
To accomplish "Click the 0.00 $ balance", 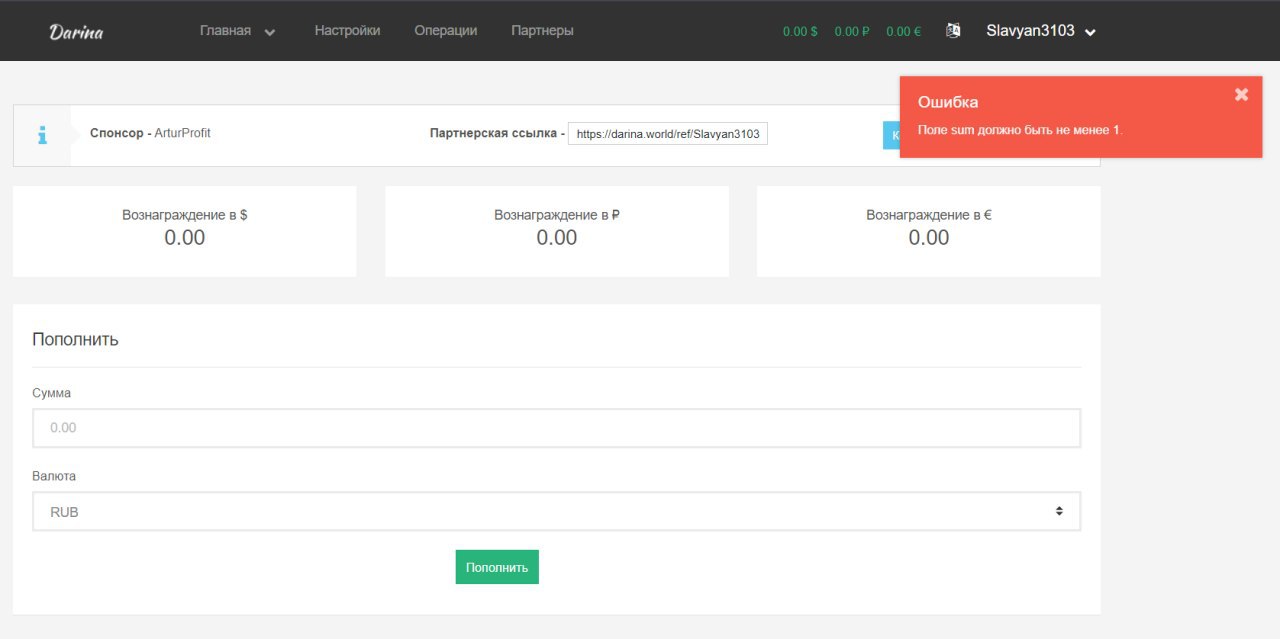I will (x=800, y=32).
